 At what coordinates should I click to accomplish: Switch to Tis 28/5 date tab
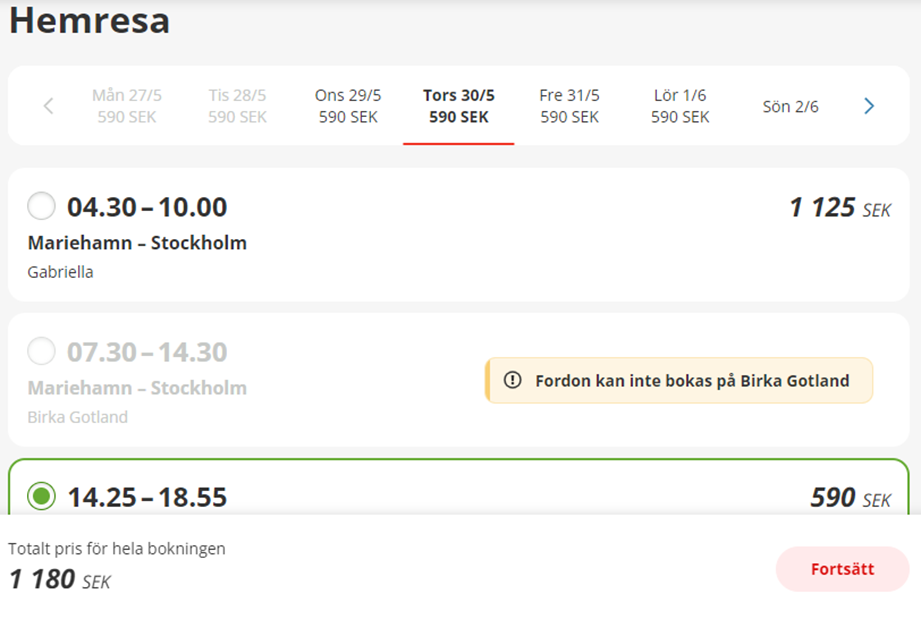tap(237, 106)
